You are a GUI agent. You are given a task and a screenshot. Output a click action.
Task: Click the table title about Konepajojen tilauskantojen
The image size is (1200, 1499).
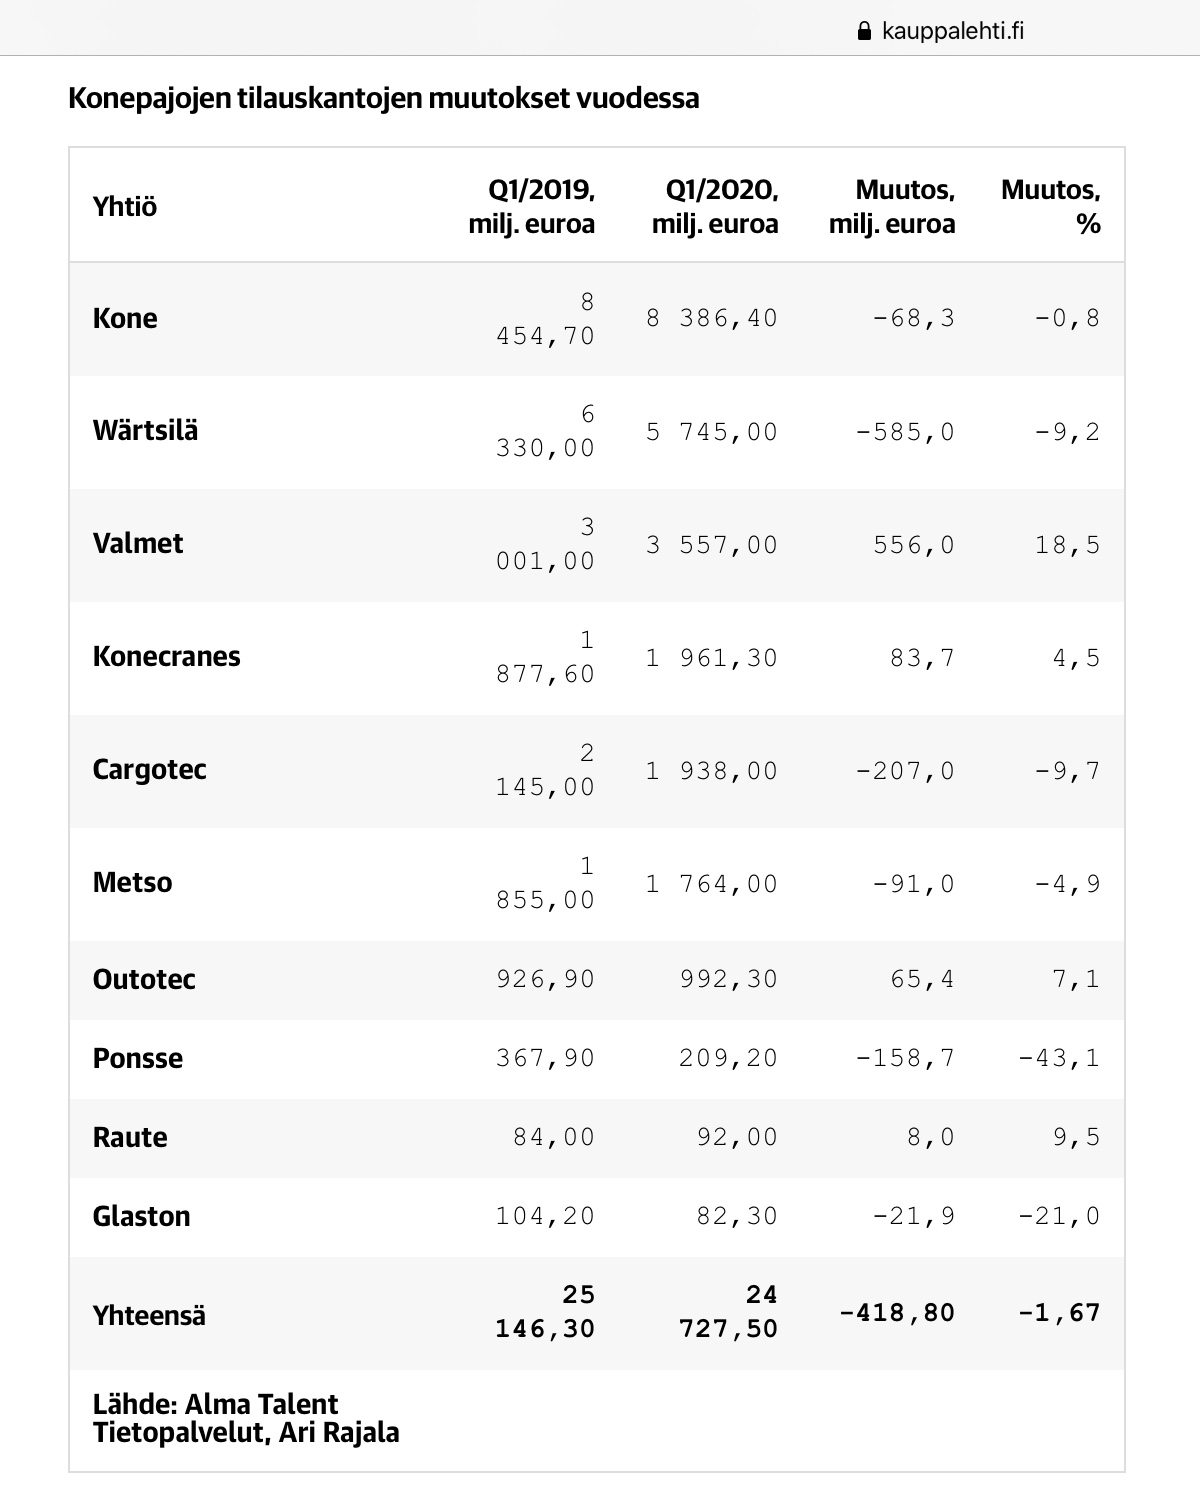point(383,99)
